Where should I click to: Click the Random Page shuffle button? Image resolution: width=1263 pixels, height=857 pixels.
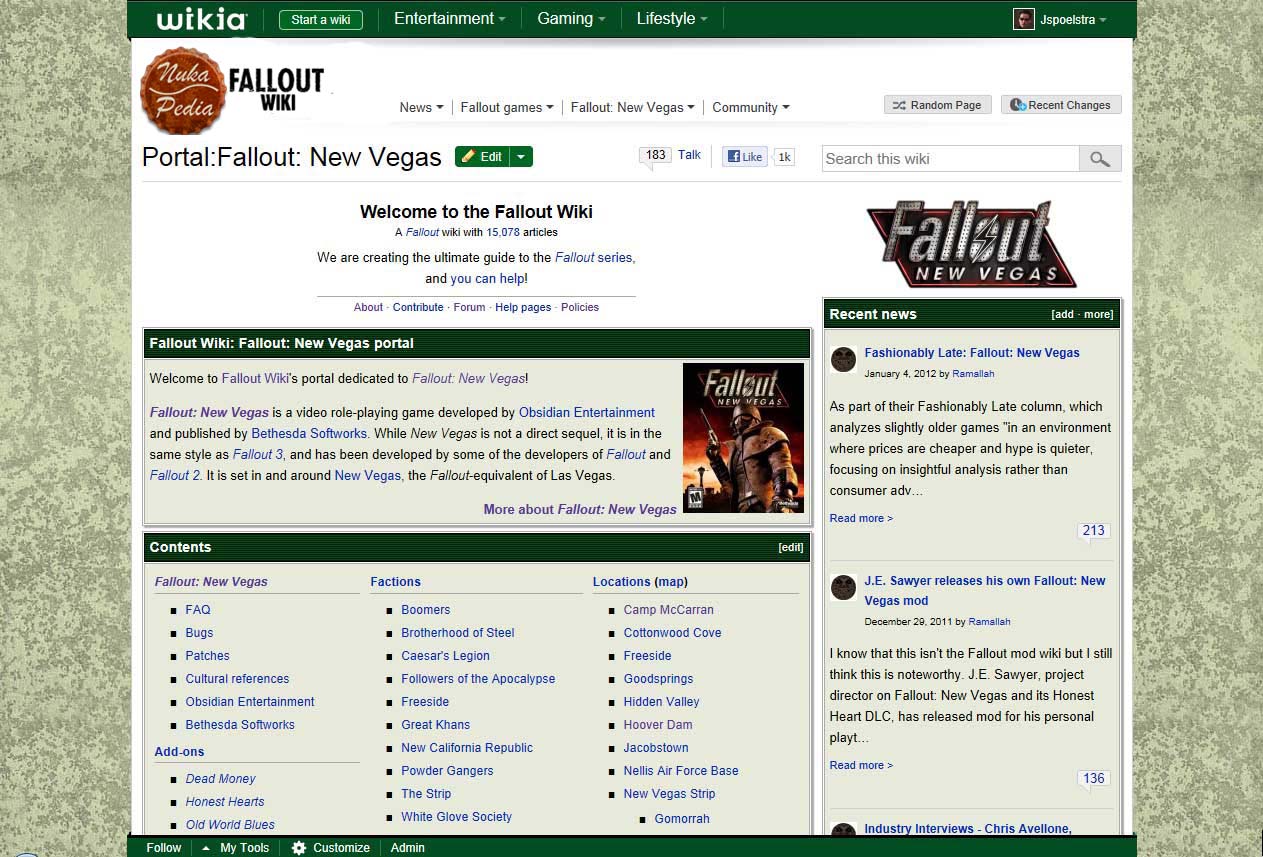[937, 105]
